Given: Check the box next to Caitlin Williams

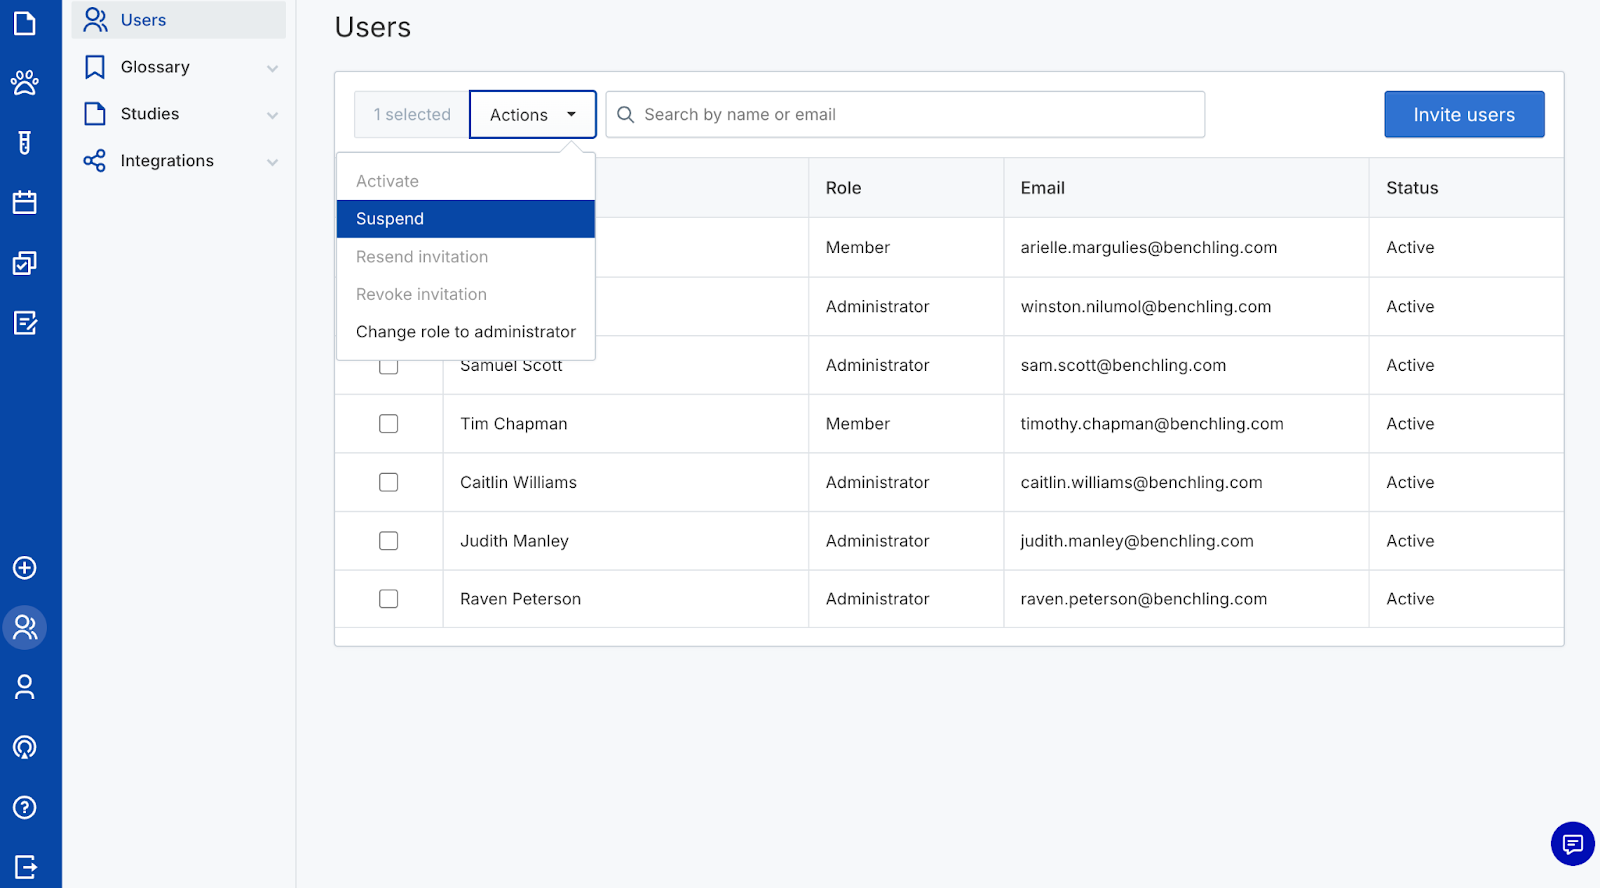Looking at the screenshot, I should (389, 482).
